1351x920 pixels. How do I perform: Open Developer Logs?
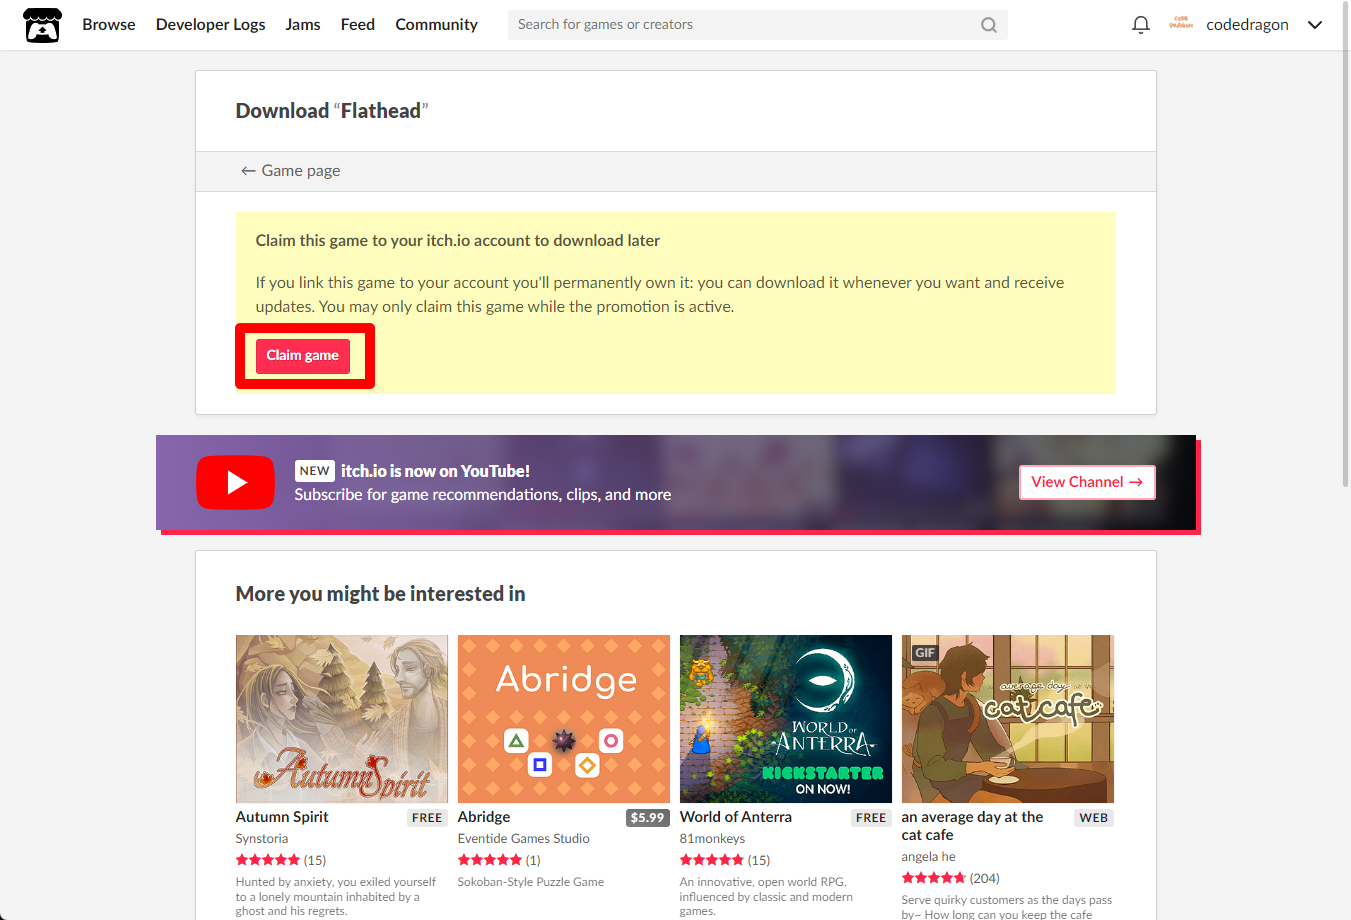coord(211,25)
